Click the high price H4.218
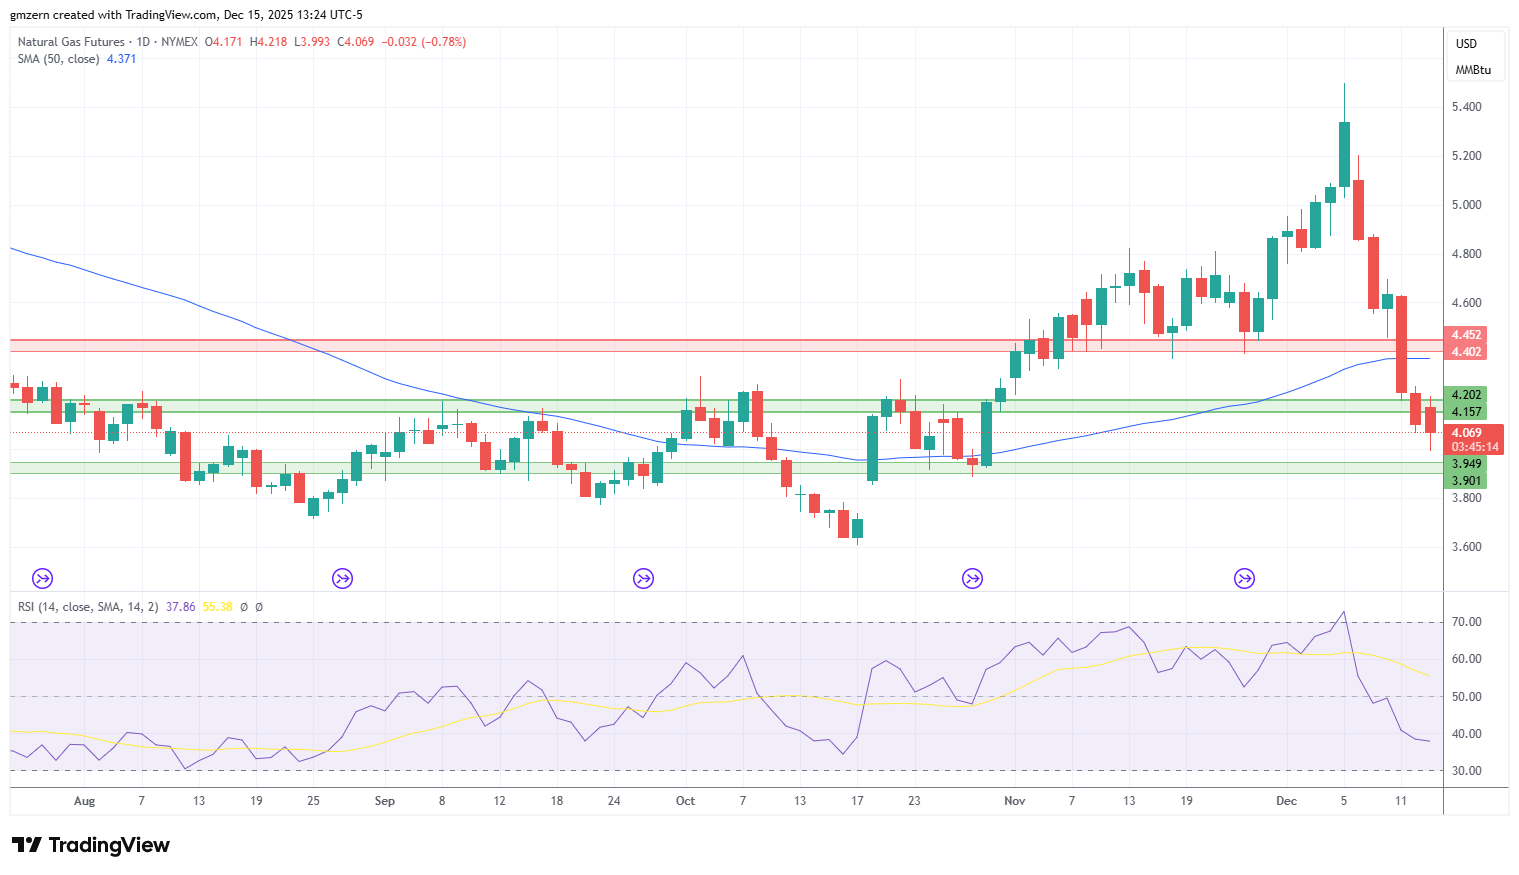 [268, 42]
